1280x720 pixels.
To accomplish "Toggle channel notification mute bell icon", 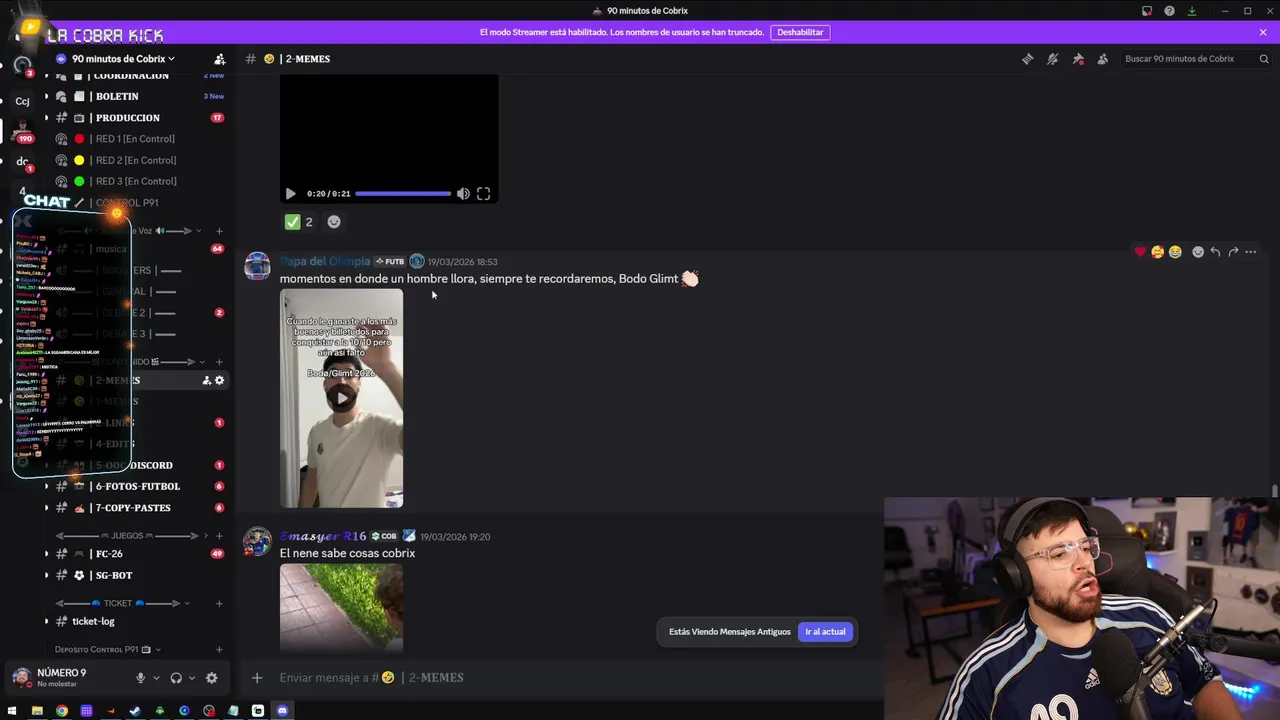I will 1052,59.
